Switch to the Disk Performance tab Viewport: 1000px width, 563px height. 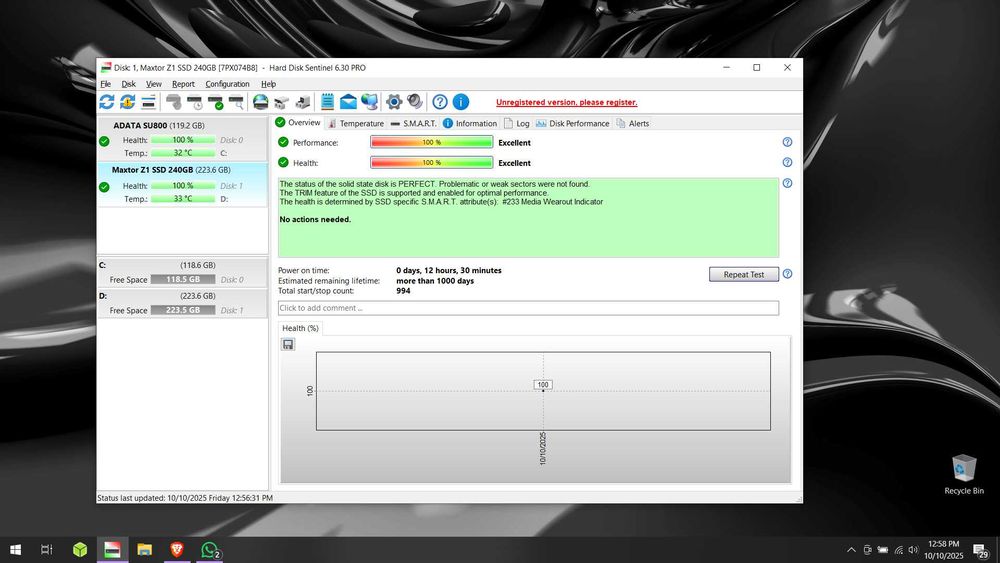coord(573,123)
